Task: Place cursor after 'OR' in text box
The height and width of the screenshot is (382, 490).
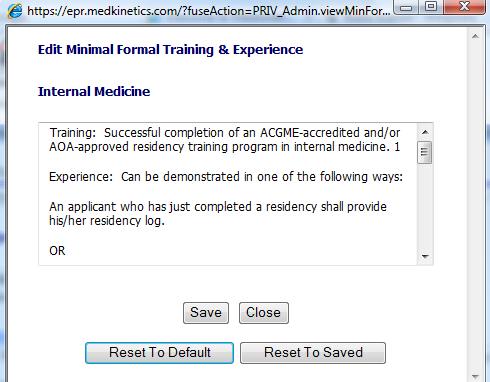Action: pyautogui.click(x=67, y=251)
